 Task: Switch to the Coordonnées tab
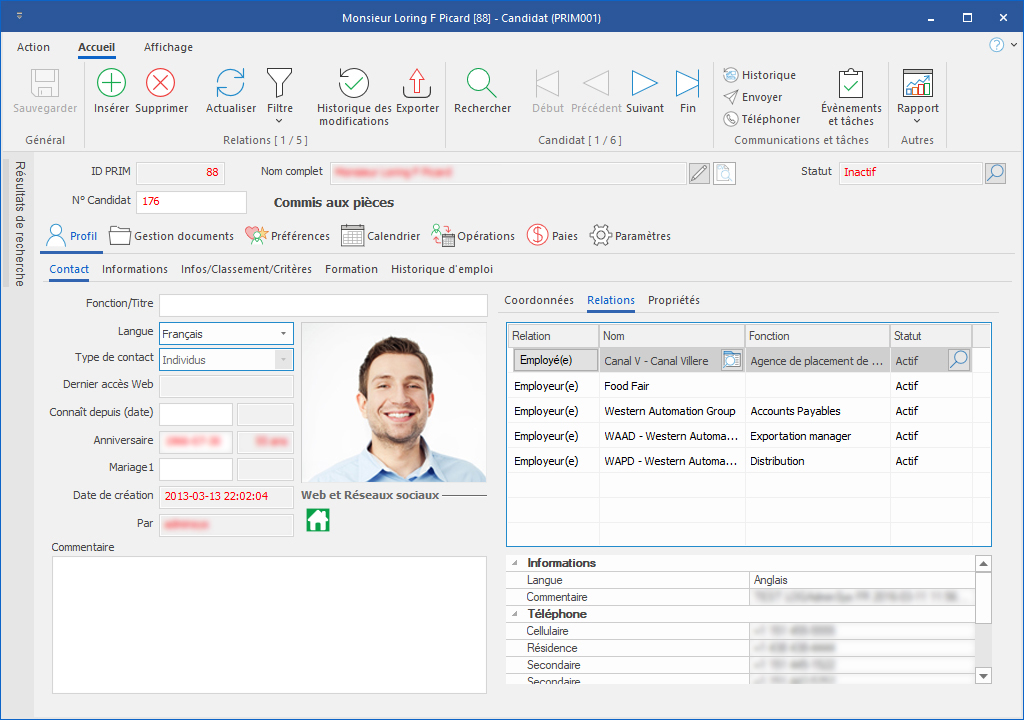[538, 300]
